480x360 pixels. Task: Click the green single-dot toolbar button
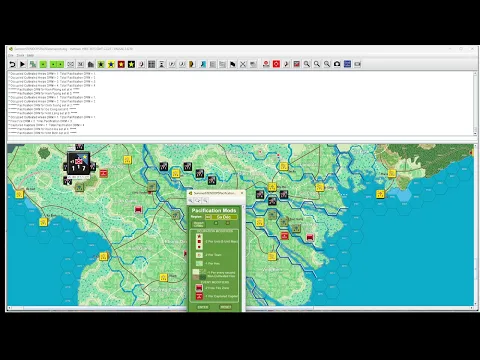(x=43, y=64)
